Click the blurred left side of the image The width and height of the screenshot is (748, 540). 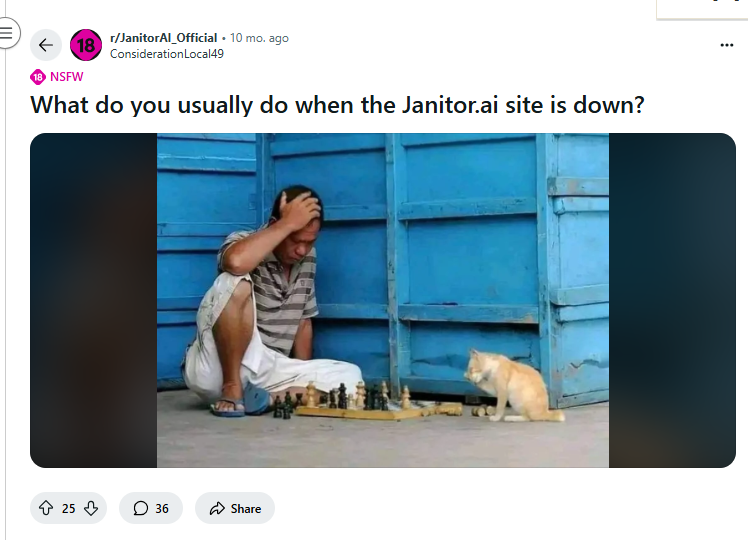[94, 300]
